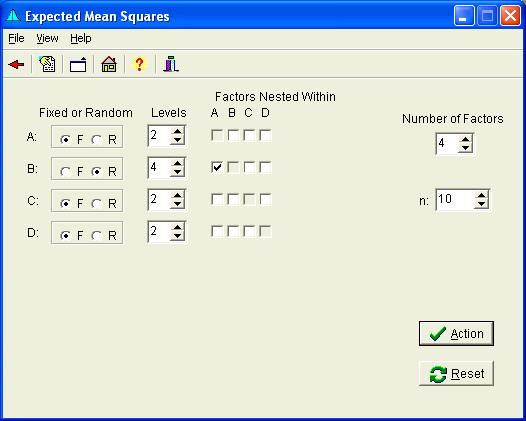Image resolution: width=526 pixels, height=421 pixels.
Task: Click the Action button
Action: point(456,333)
